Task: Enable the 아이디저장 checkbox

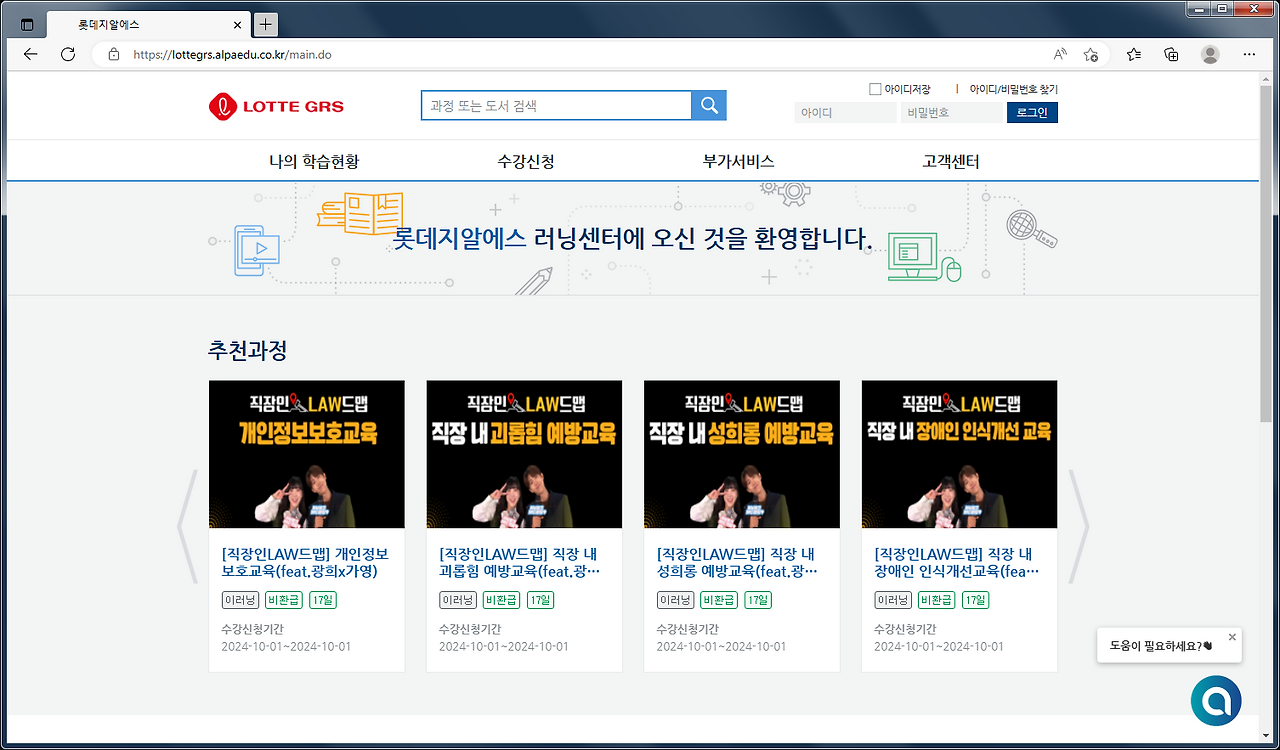Action: coord(874,88)
